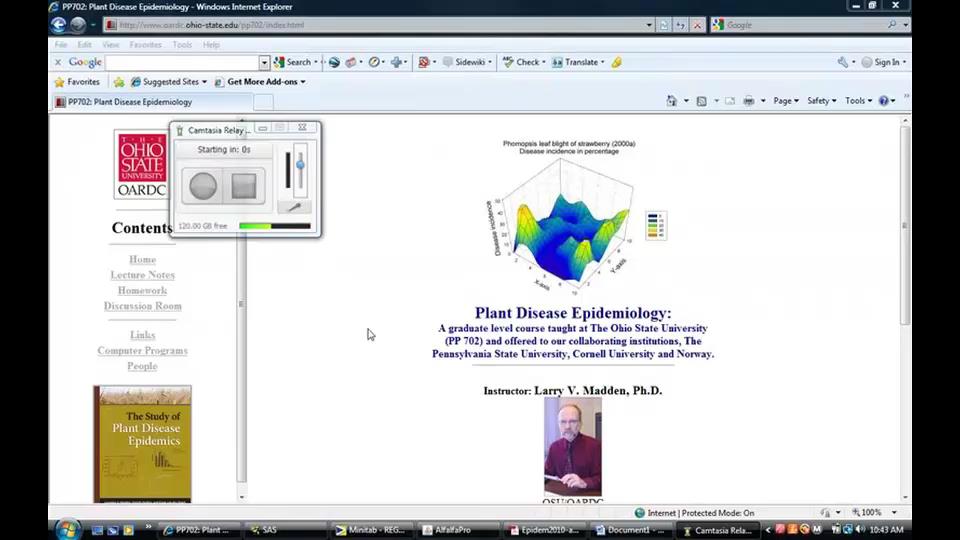Click the Plant Disease Epidemics book cover
The height and width of the screenshot is (540, 960).
tap(142, 444)
